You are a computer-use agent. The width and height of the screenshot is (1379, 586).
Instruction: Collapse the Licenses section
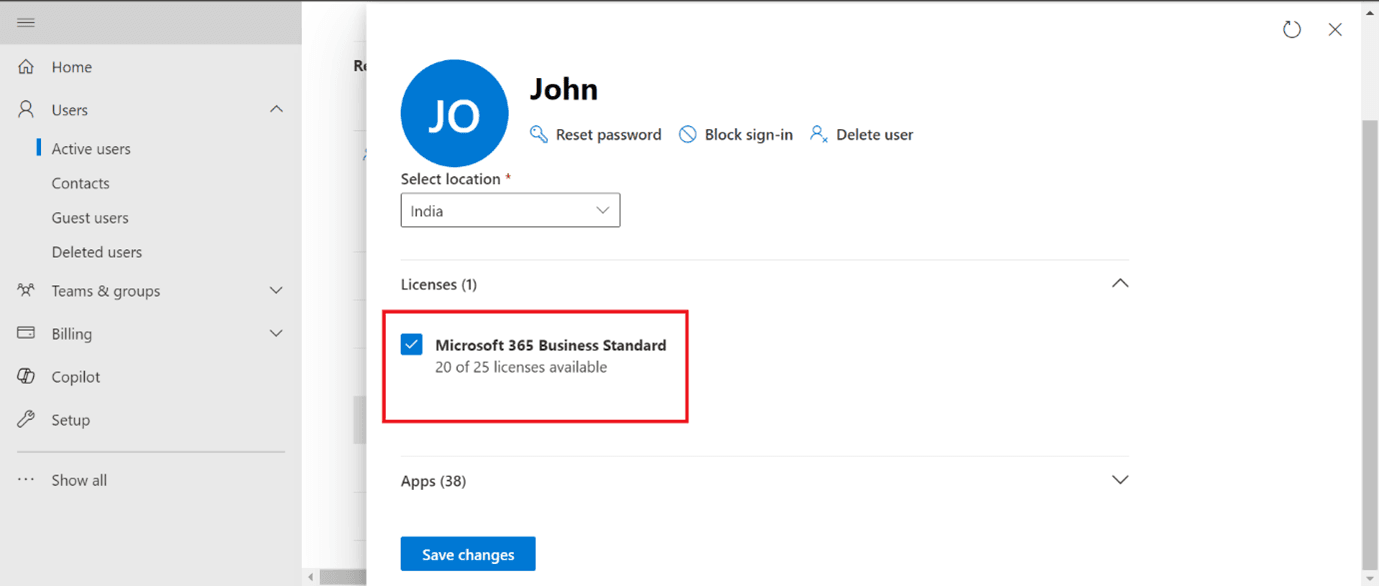1119,283
